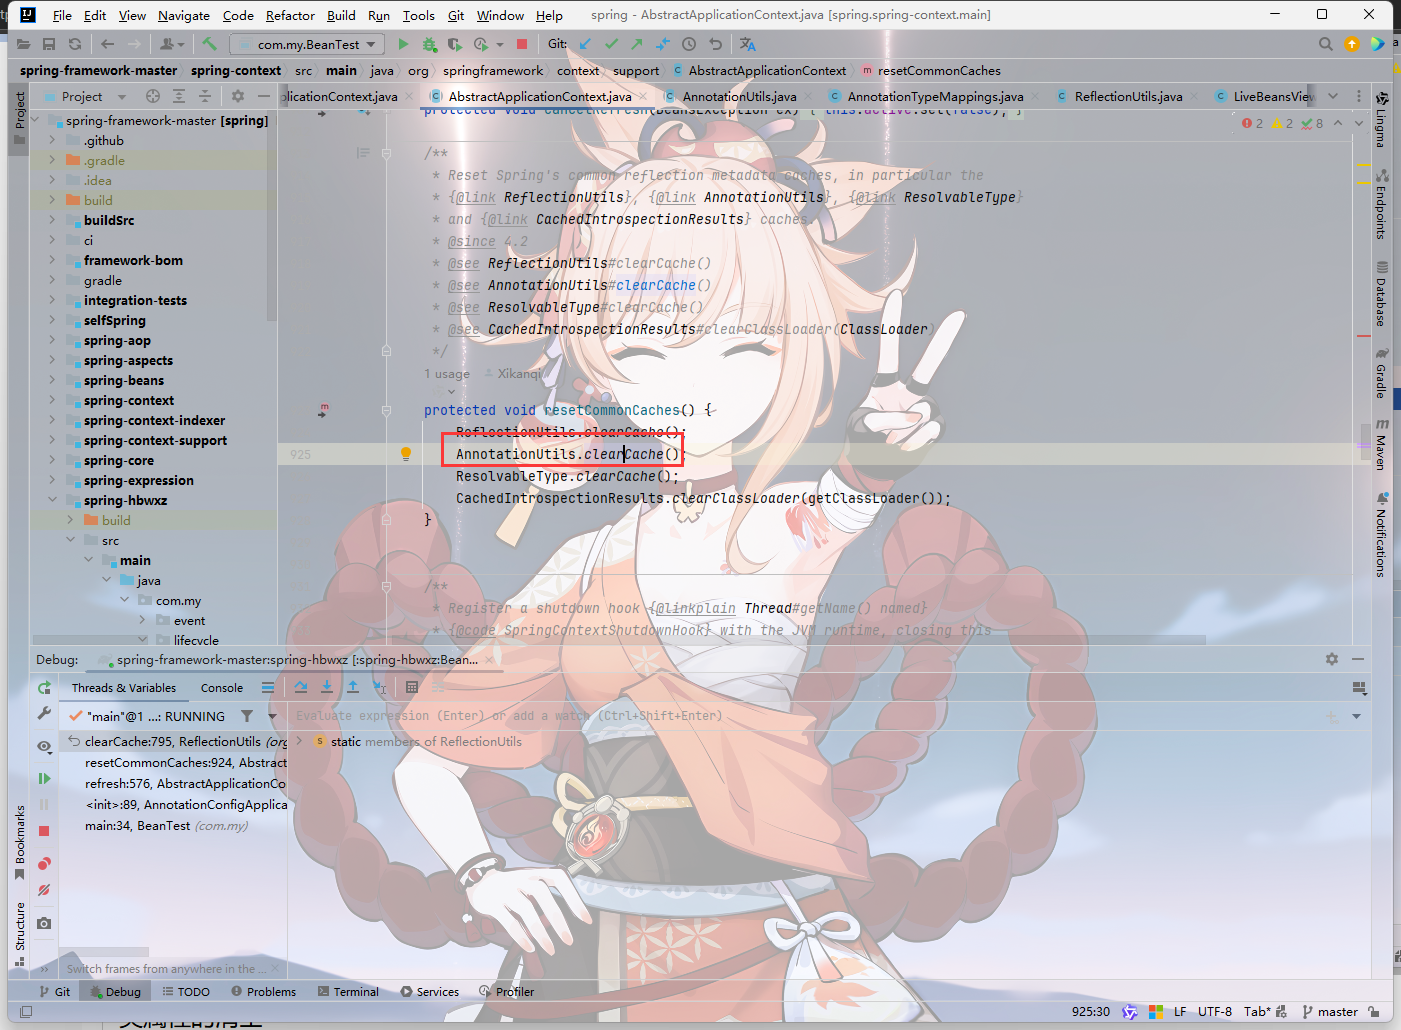Click View Breakpoints double red circle icon

[x=44, y=864]
